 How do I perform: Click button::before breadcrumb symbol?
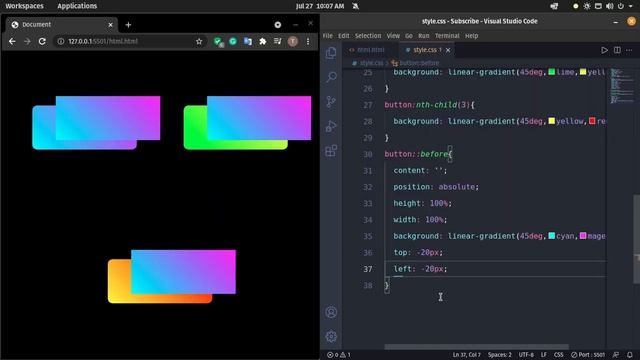419,63
